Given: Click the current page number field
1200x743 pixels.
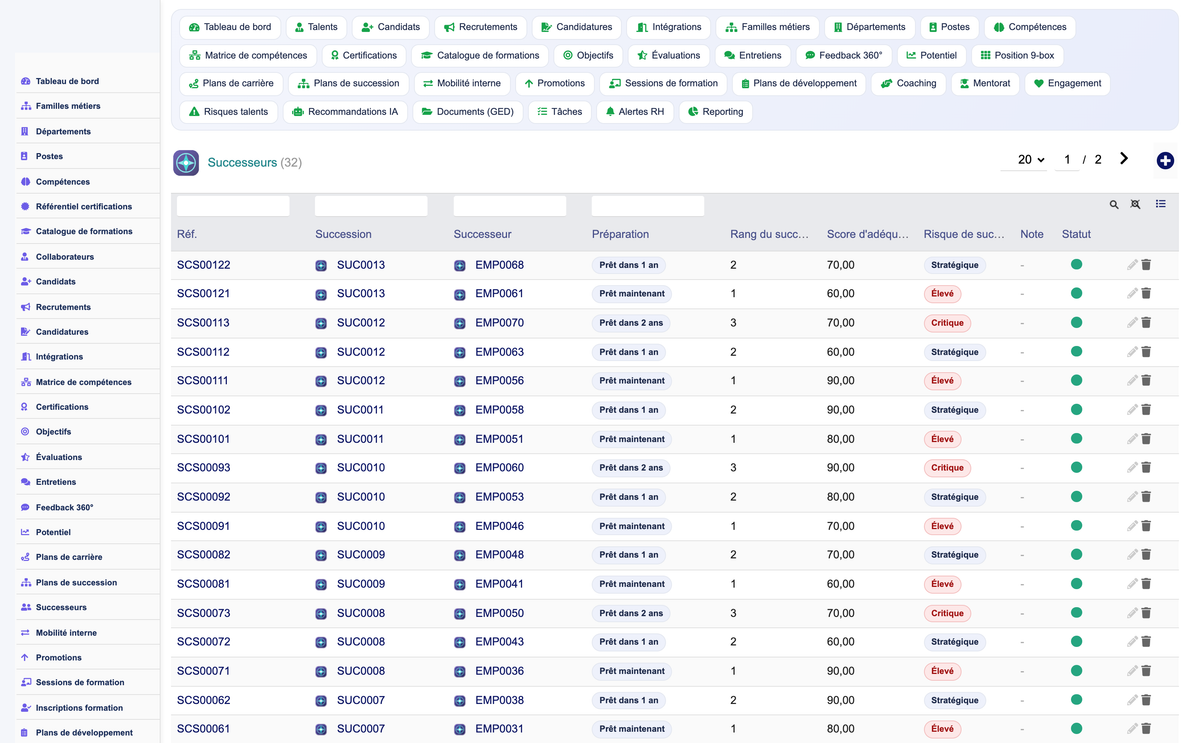Looking at the screenshot, I should point(1067,160).
